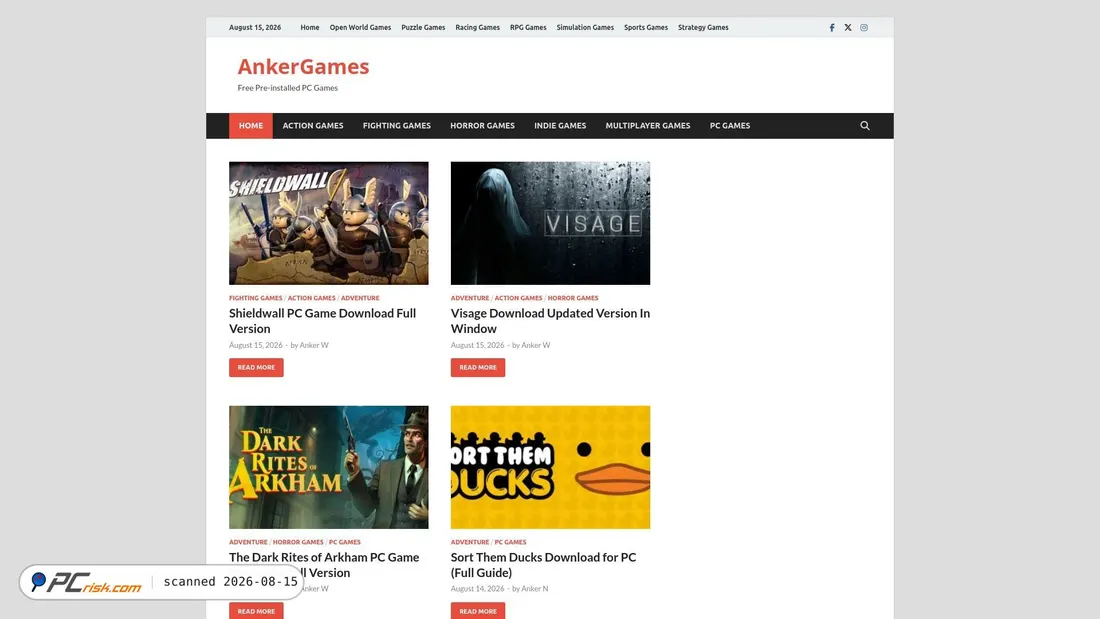Screen dimensions: 1100x619
Task: Open the Shieldwall game thumbnail
Action: [x=328, y=223]
